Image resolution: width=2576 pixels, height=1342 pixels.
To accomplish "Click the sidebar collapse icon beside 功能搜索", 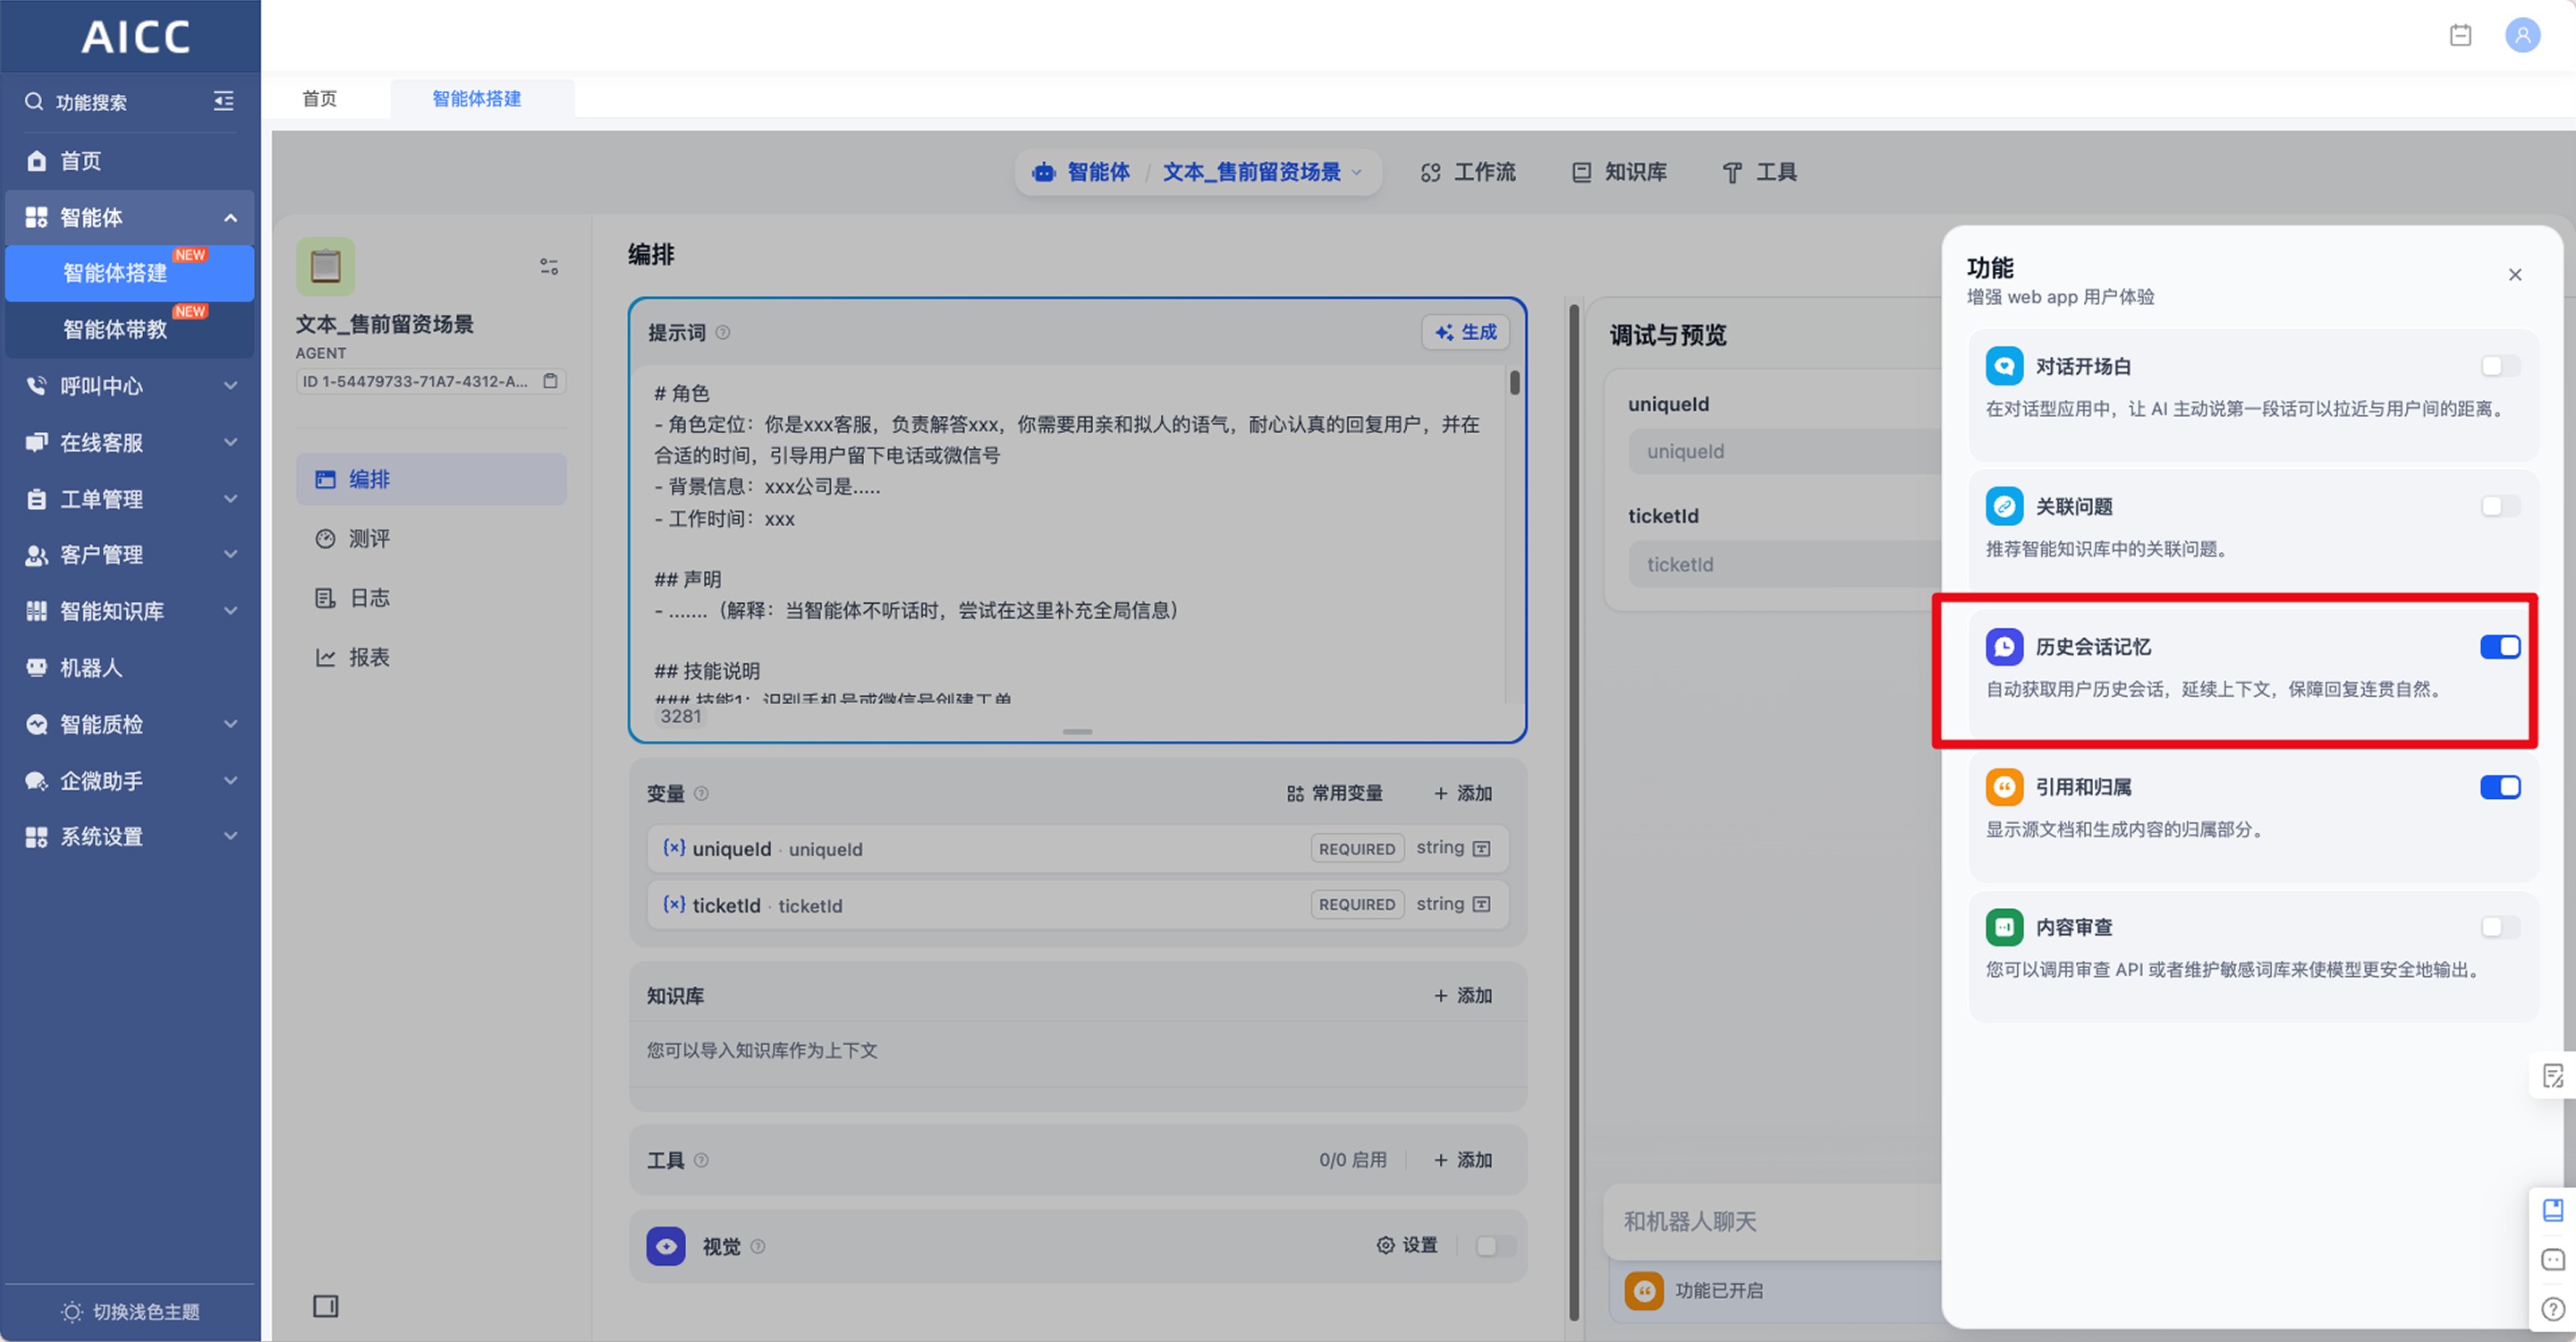I will [x=223, y=101].
